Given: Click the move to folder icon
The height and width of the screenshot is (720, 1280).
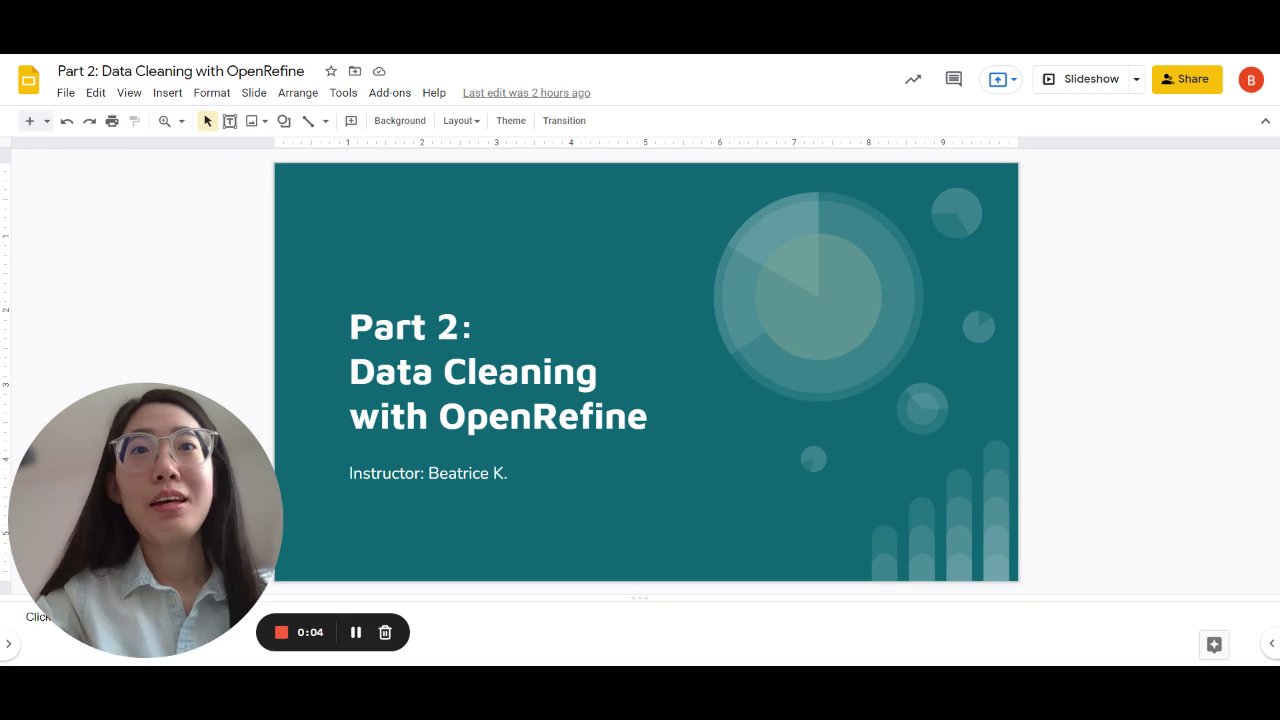Looking at the screenshot, I should point(355,71).
